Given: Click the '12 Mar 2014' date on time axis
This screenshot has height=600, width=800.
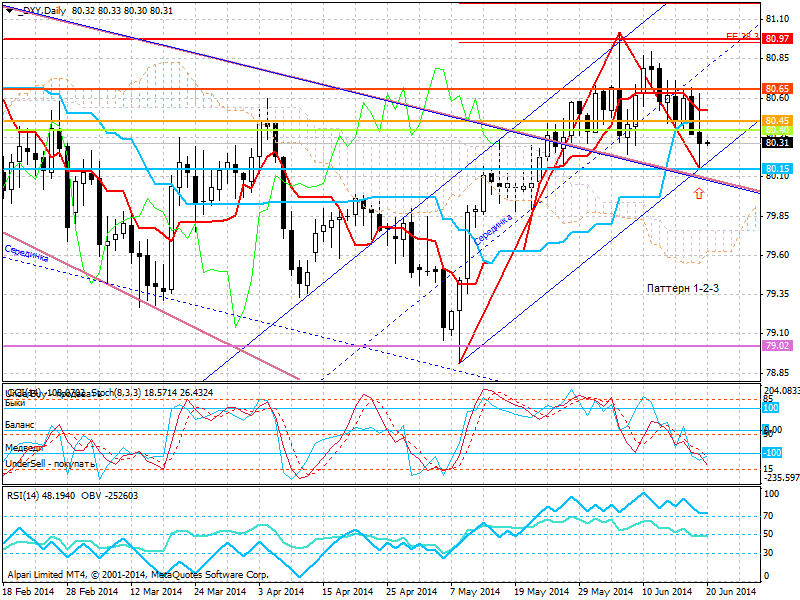Looking at the screenshot, I should pyautogui.click(x=156, y=591).
